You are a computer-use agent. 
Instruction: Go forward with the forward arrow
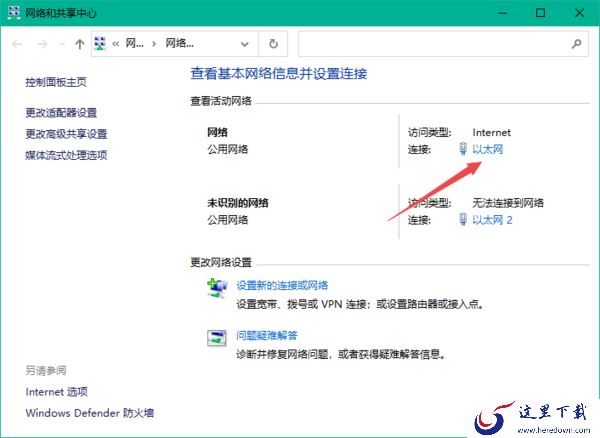(x=42, y=44)
